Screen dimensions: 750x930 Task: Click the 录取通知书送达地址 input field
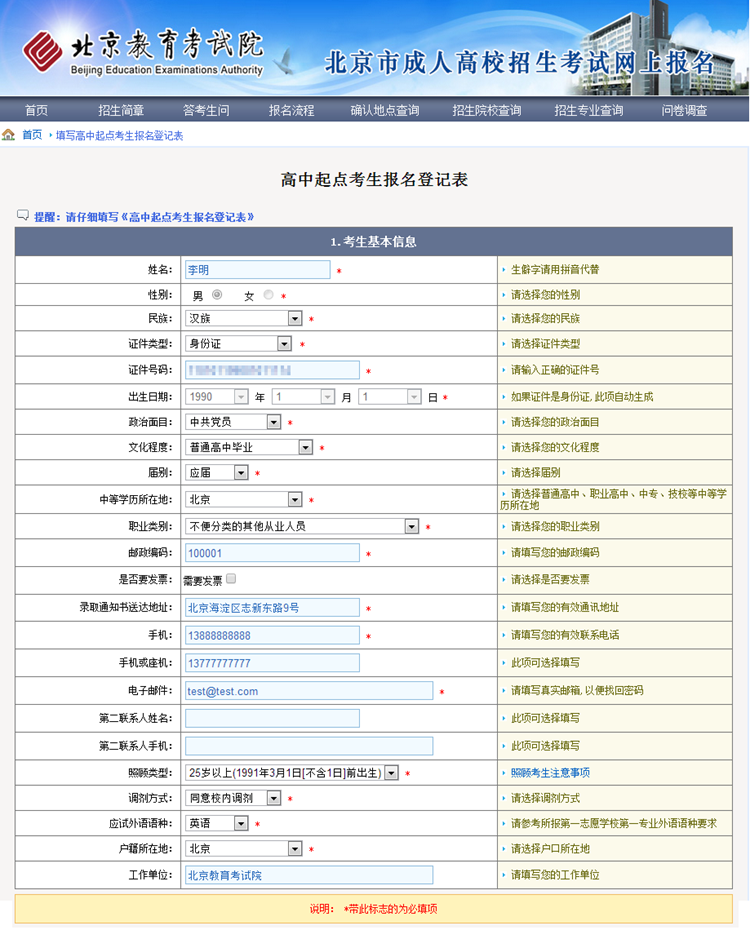click(272, 607)
